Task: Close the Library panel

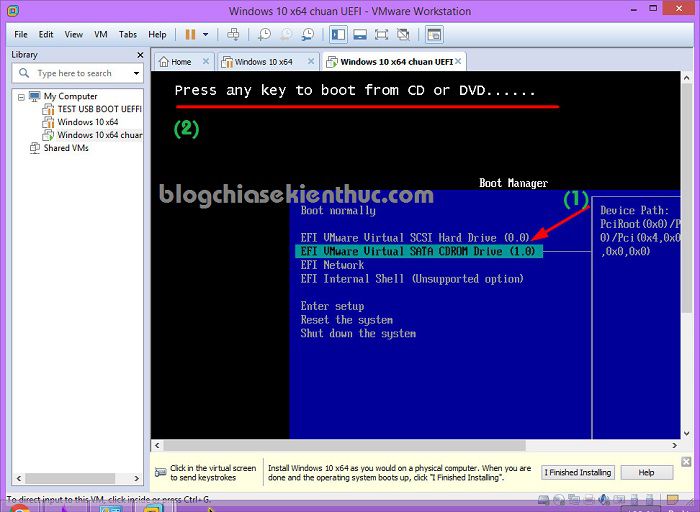Action: [x=140, y=55]
